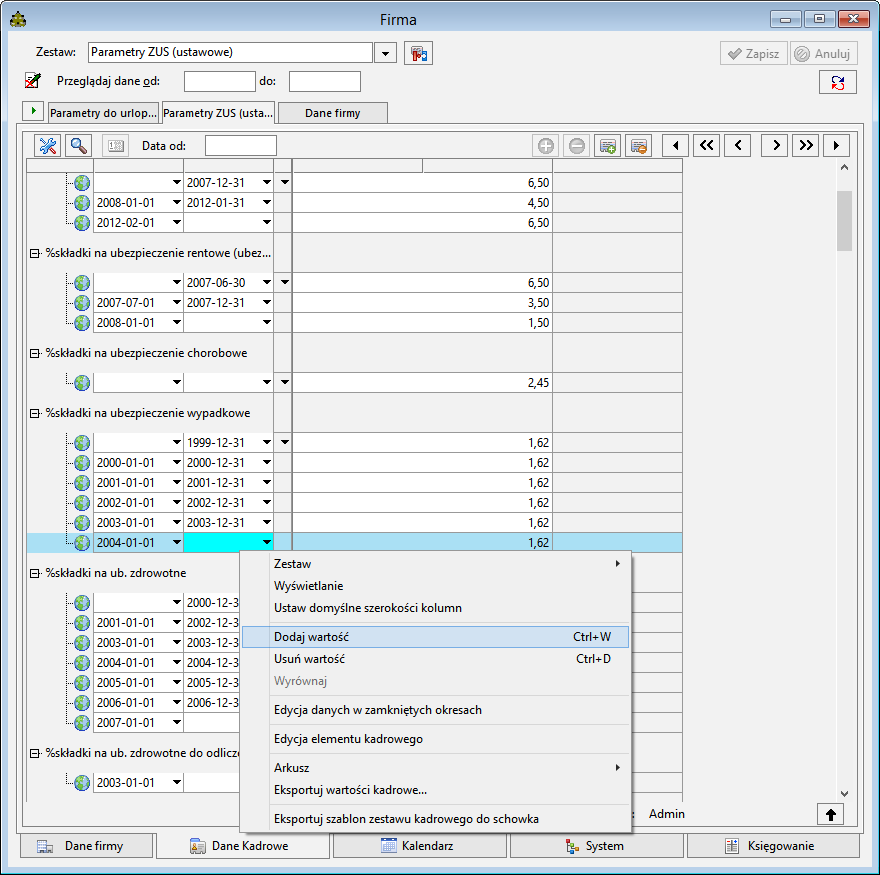This screenshot has height=875, width=880.
Task: Open the highlighted empty end date dropdown
Action: tap(267, 543)
